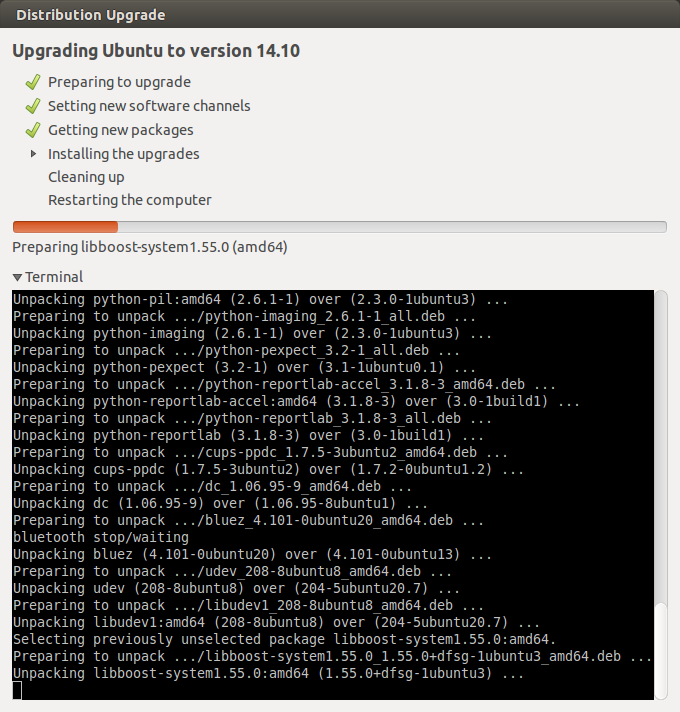This screenshot has width=680, height=712.
Task: Click the Getting new packages step
Action: click(x=121, y=130)
